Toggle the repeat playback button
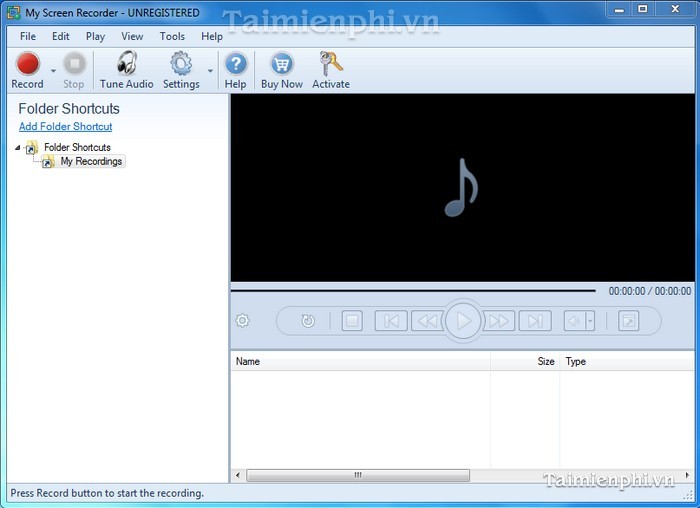The image size is (700, 508). [308, 321]
